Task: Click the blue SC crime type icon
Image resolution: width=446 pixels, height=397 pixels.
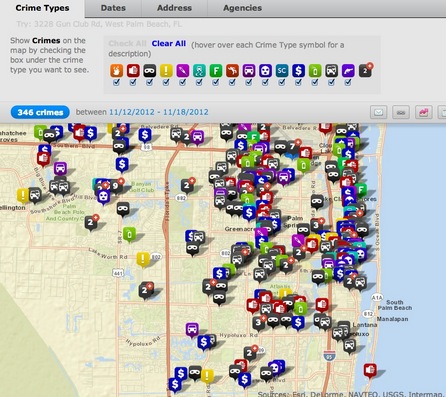Action: point(282,71)
